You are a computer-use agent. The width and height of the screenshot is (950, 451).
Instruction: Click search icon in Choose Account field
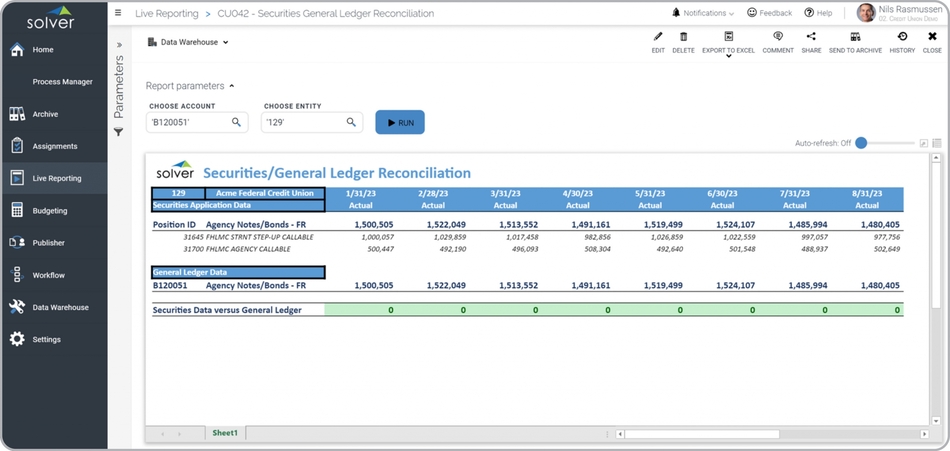(237, 122)
